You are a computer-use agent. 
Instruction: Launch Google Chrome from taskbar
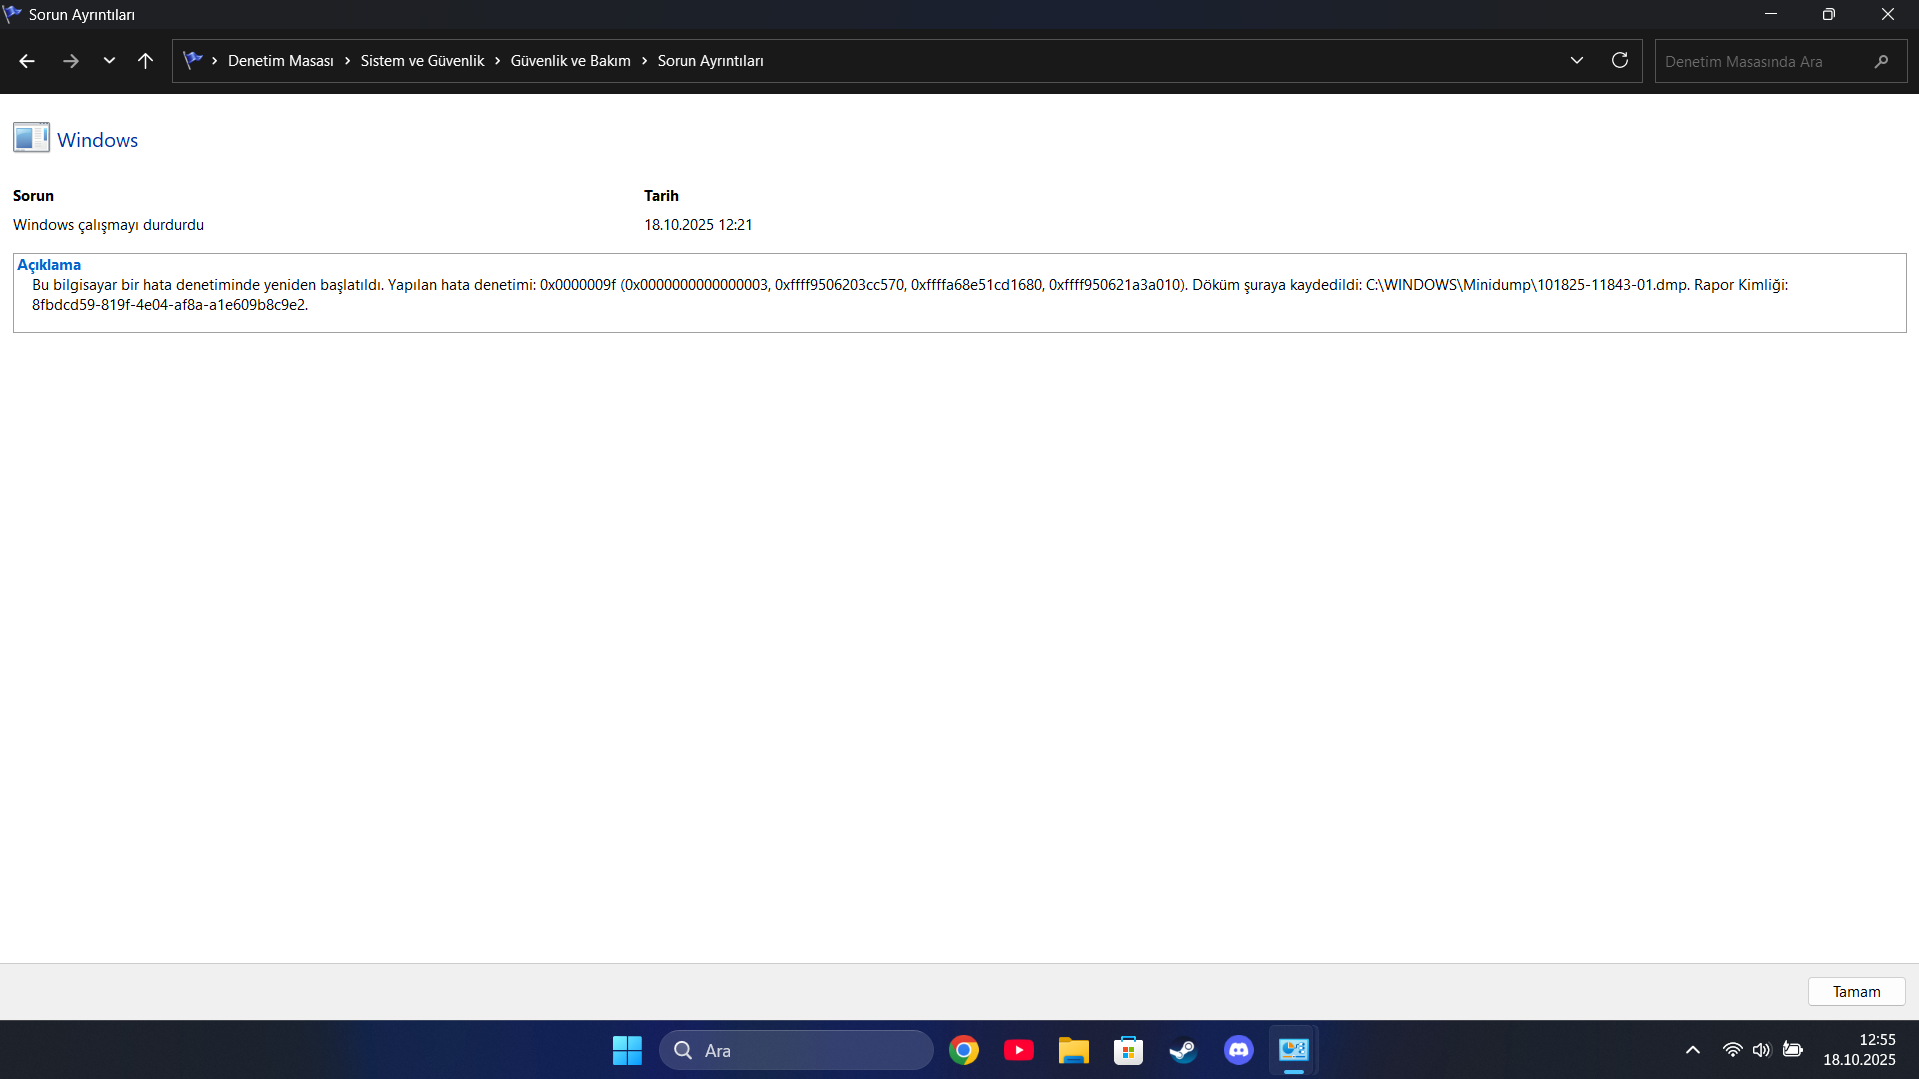[x=964, y=1050]
